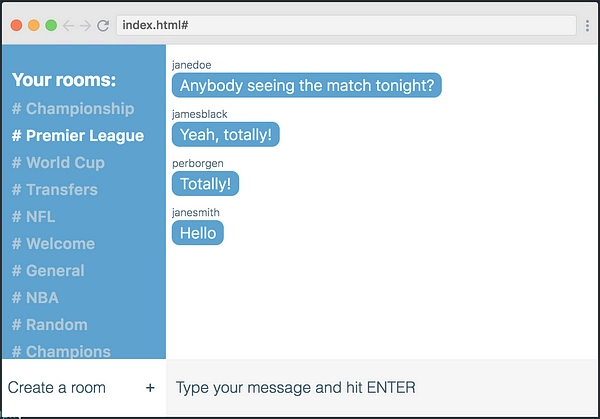Open the Champions room
This screenshot has width=600, height=419.
point(61,351)
